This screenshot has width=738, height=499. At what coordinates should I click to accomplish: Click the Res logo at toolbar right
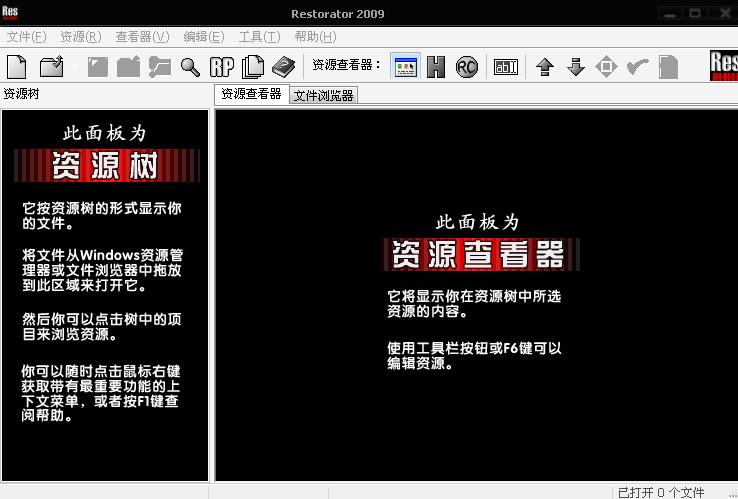tap(724, 65)
